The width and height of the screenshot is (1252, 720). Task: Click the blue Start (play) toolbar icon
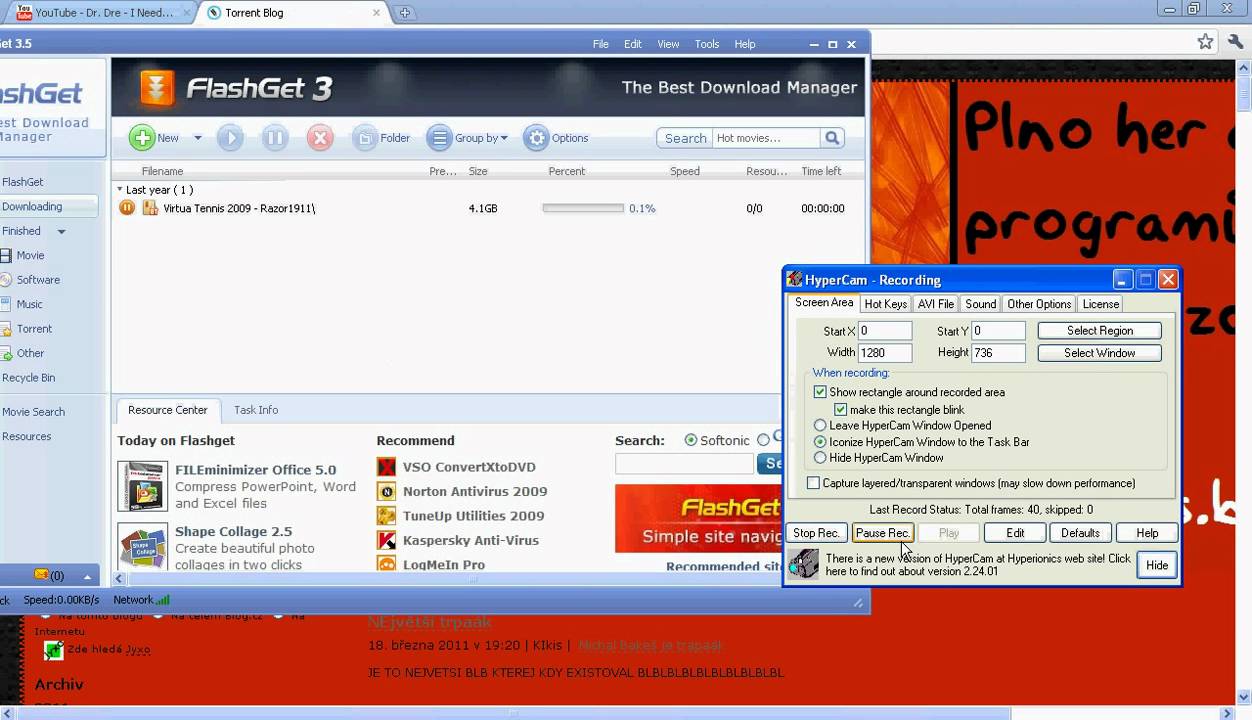pos(230,138)
